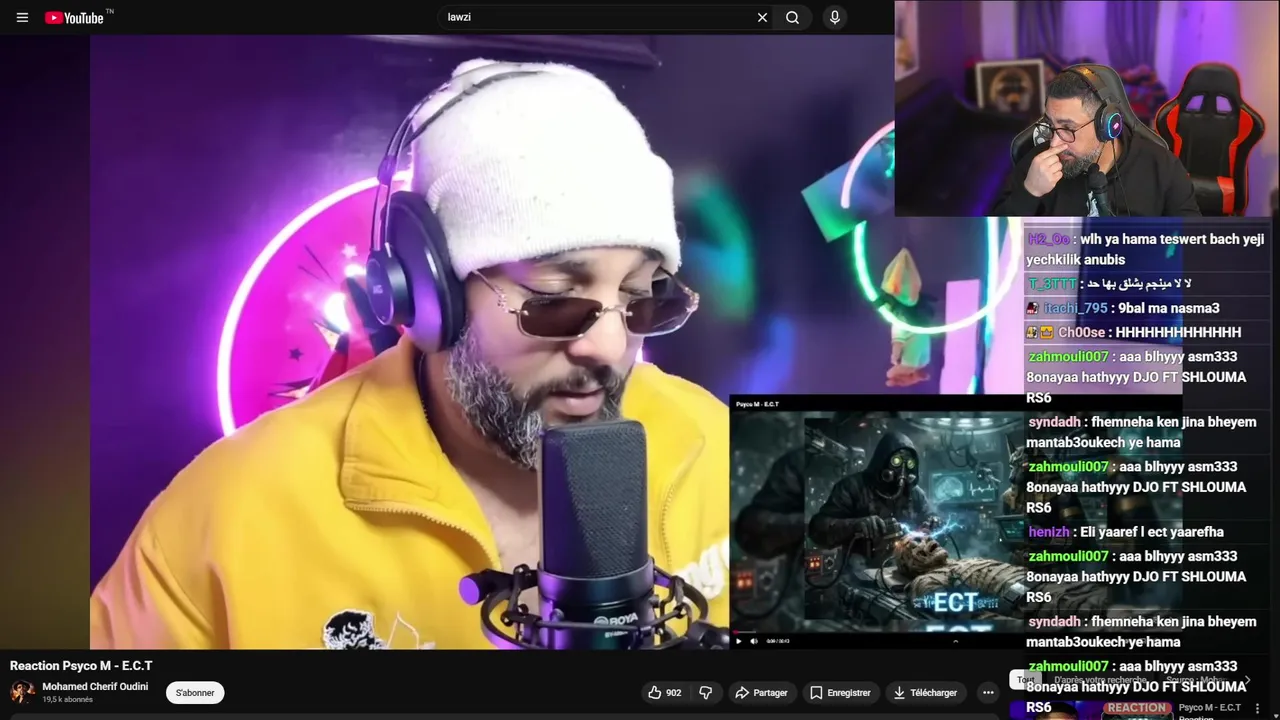Select the 'Tout' filter chip
Image resolution: width=1280 pixels, height=720 pixels.
[1026, 680]
